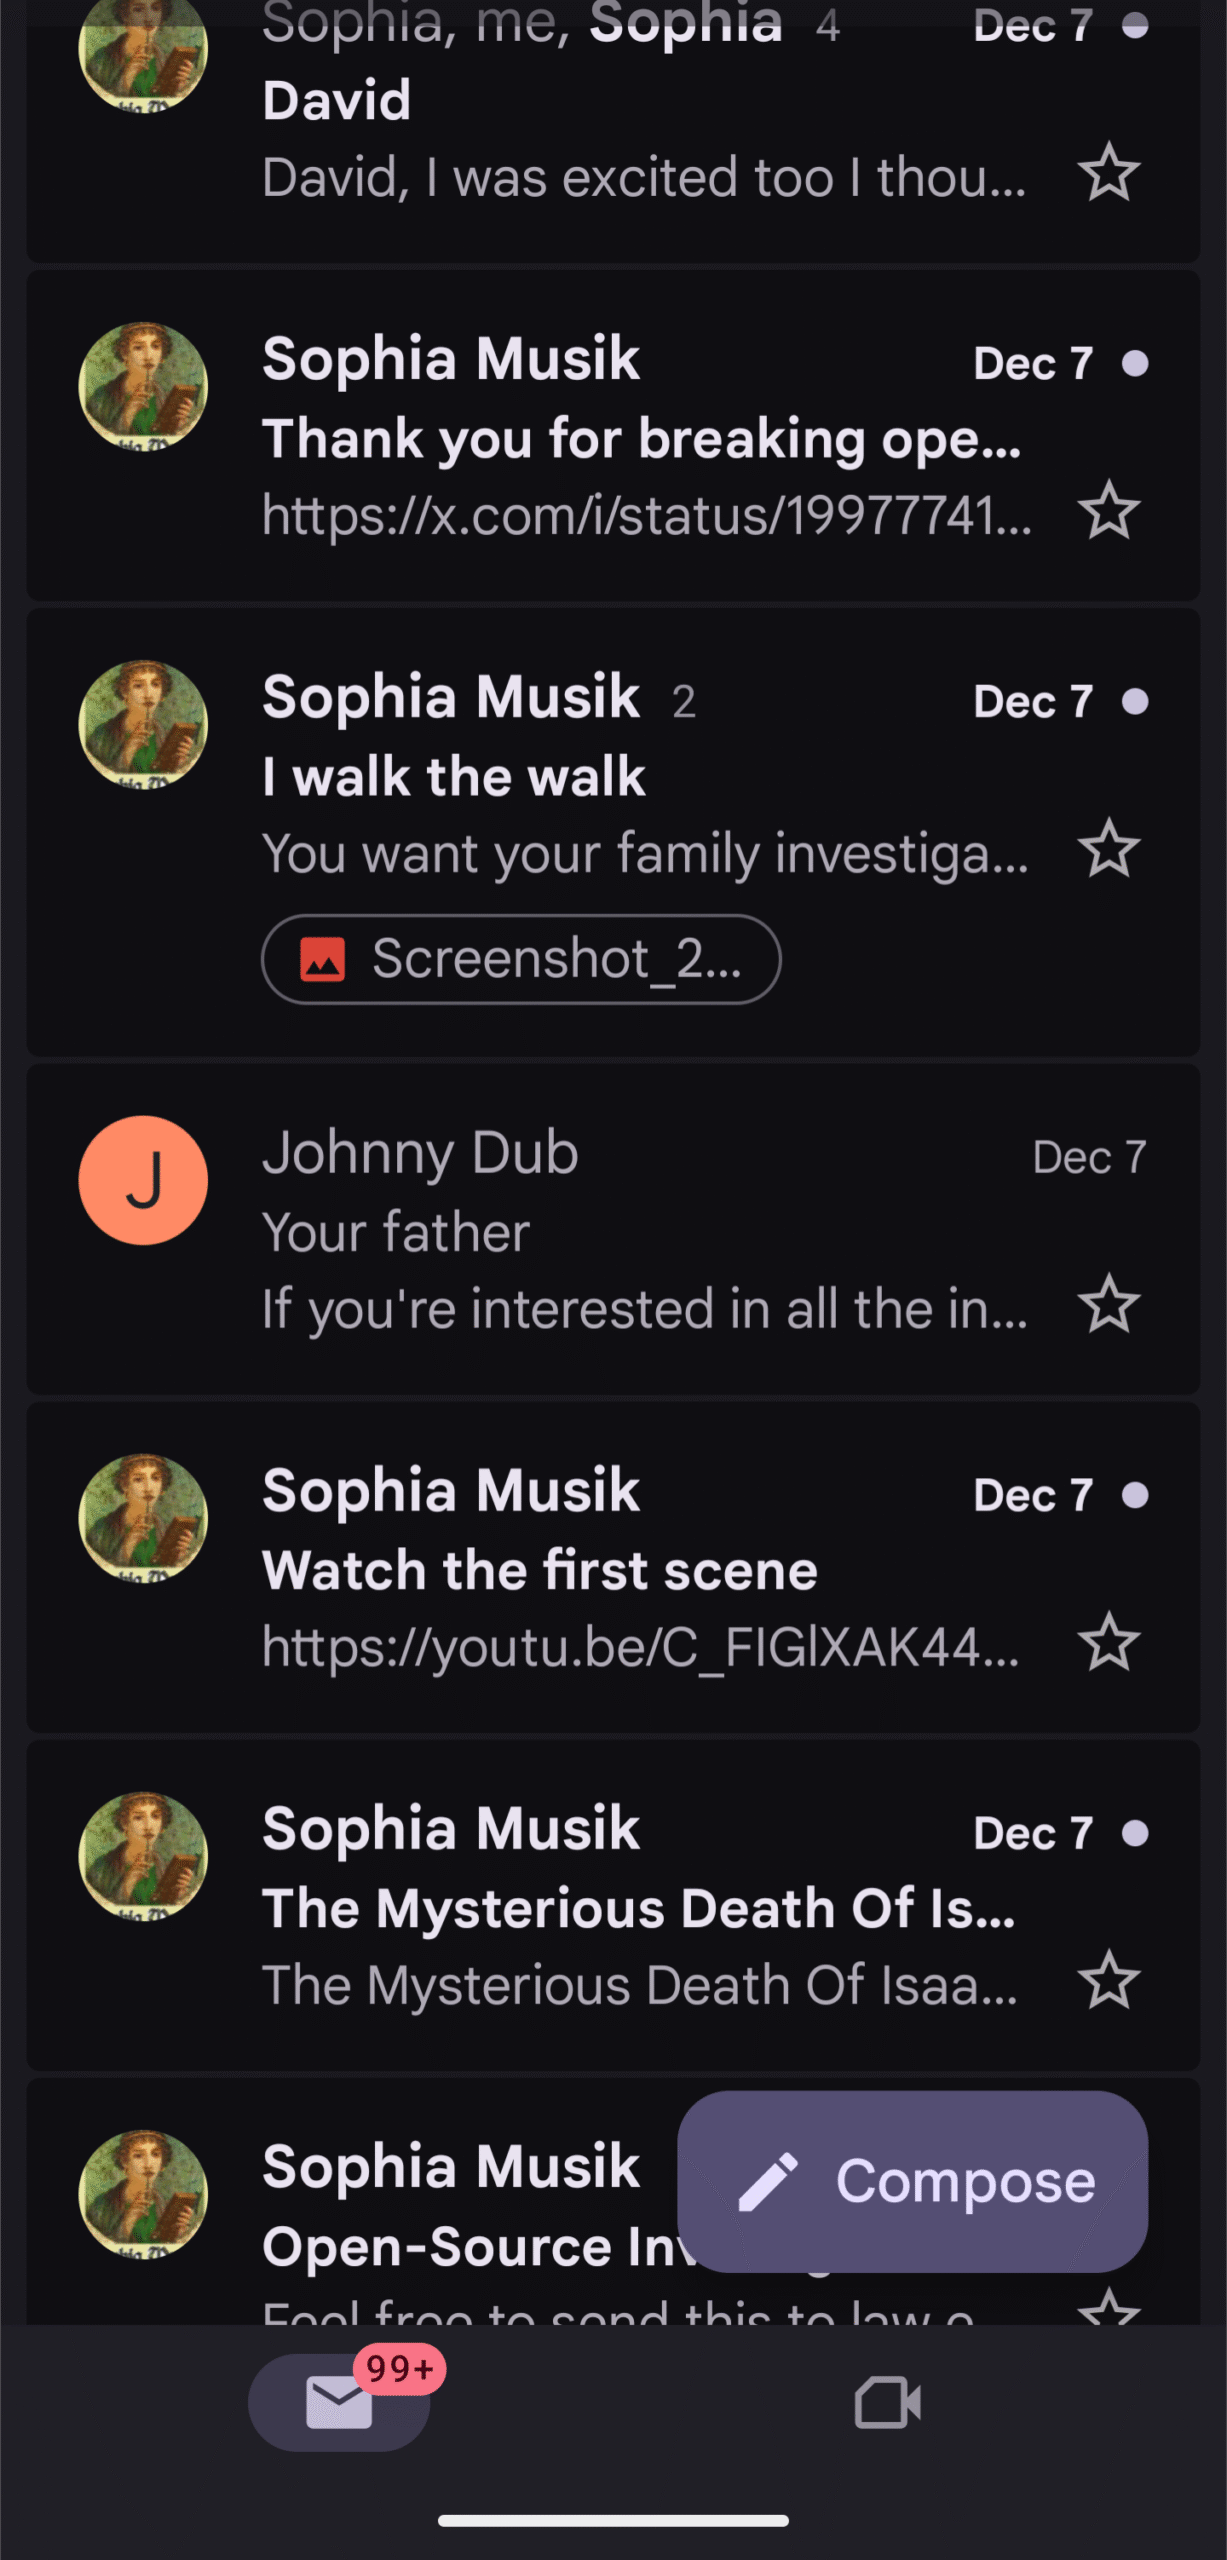Star the 'Watch the first scene' email

[x=1108, y=1642]
